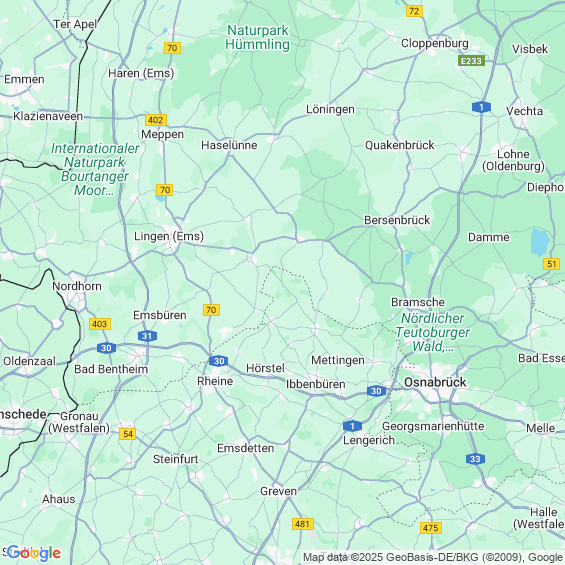
Task: Click the 402 road shield near Meppen
Action: (x=156, y=120)
